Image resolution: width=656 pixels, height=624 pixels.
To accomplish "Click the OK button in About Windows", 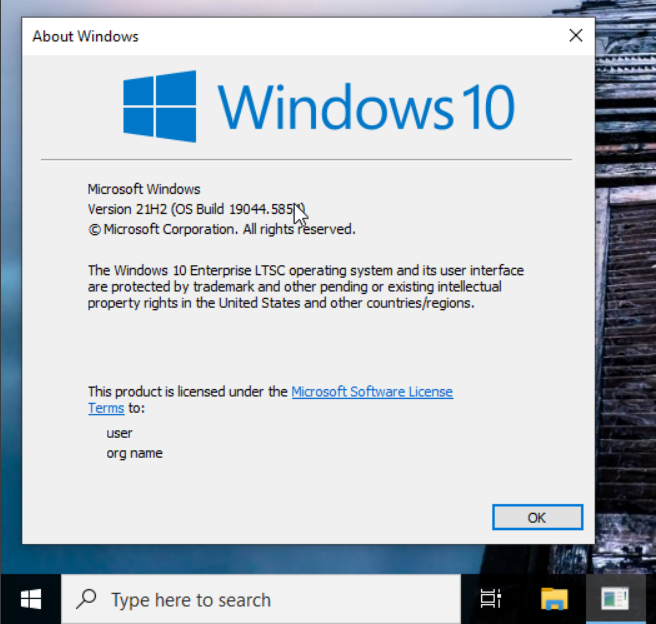I will pyautogui.click(x=537, y=517).
